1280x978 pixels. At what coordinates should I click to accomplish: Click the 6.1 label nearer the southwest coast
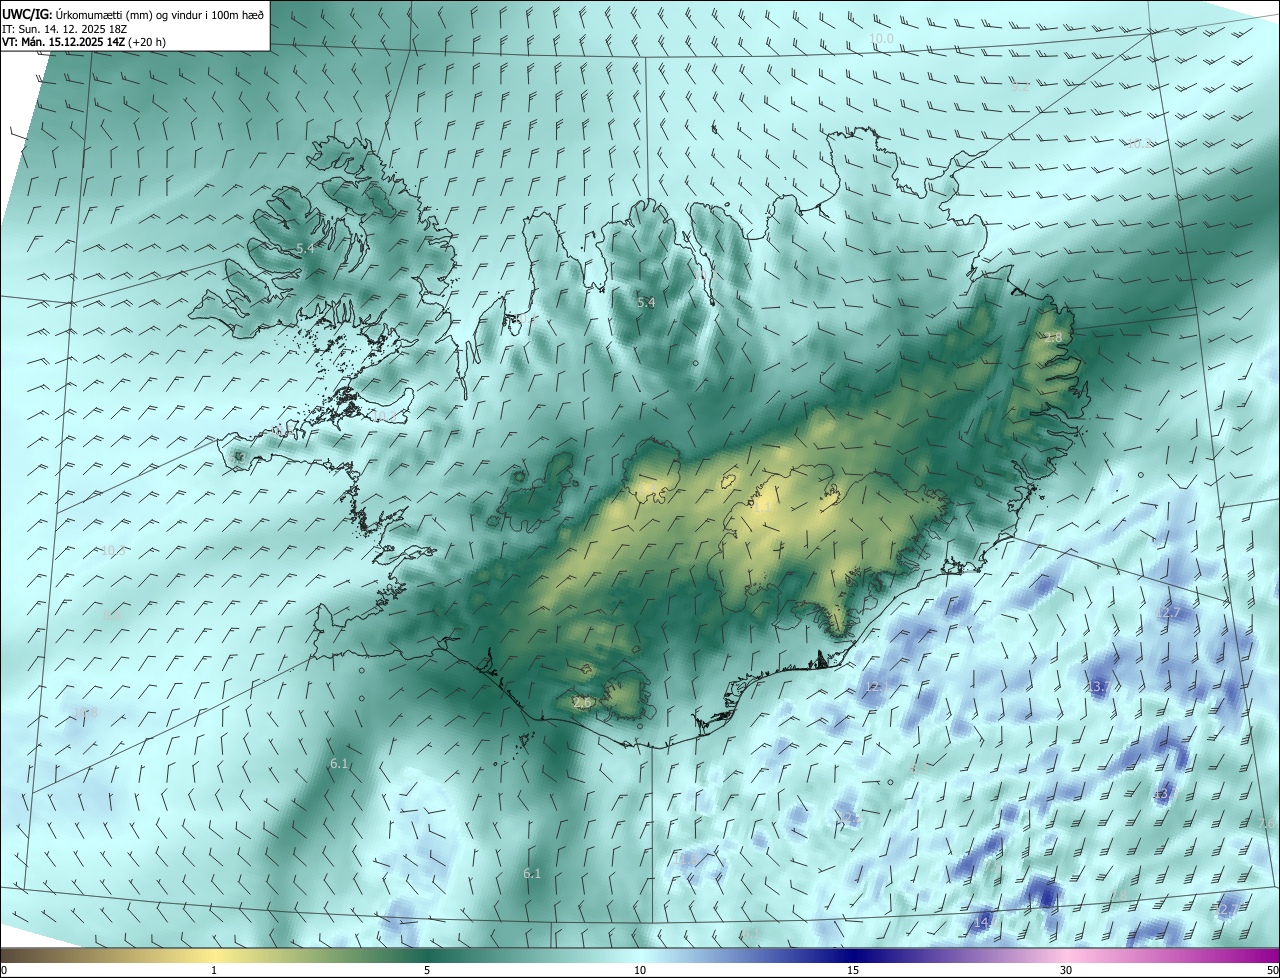tap(339, 764)
